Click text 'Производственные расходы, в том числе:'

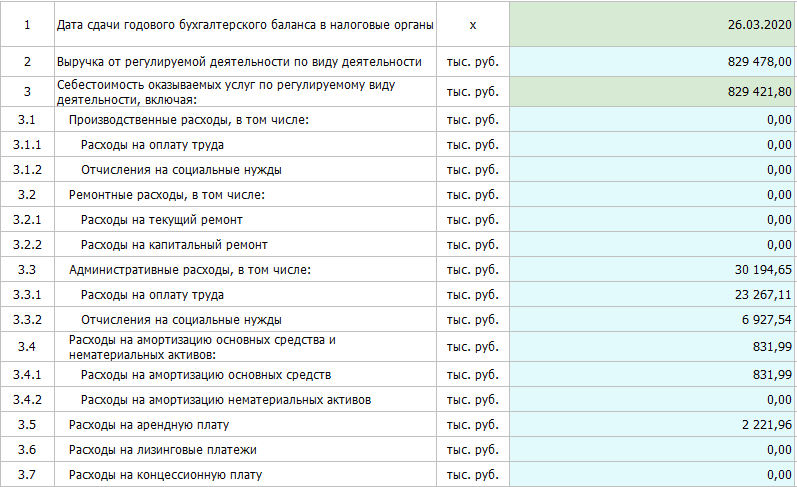click(x=189, y=120)
